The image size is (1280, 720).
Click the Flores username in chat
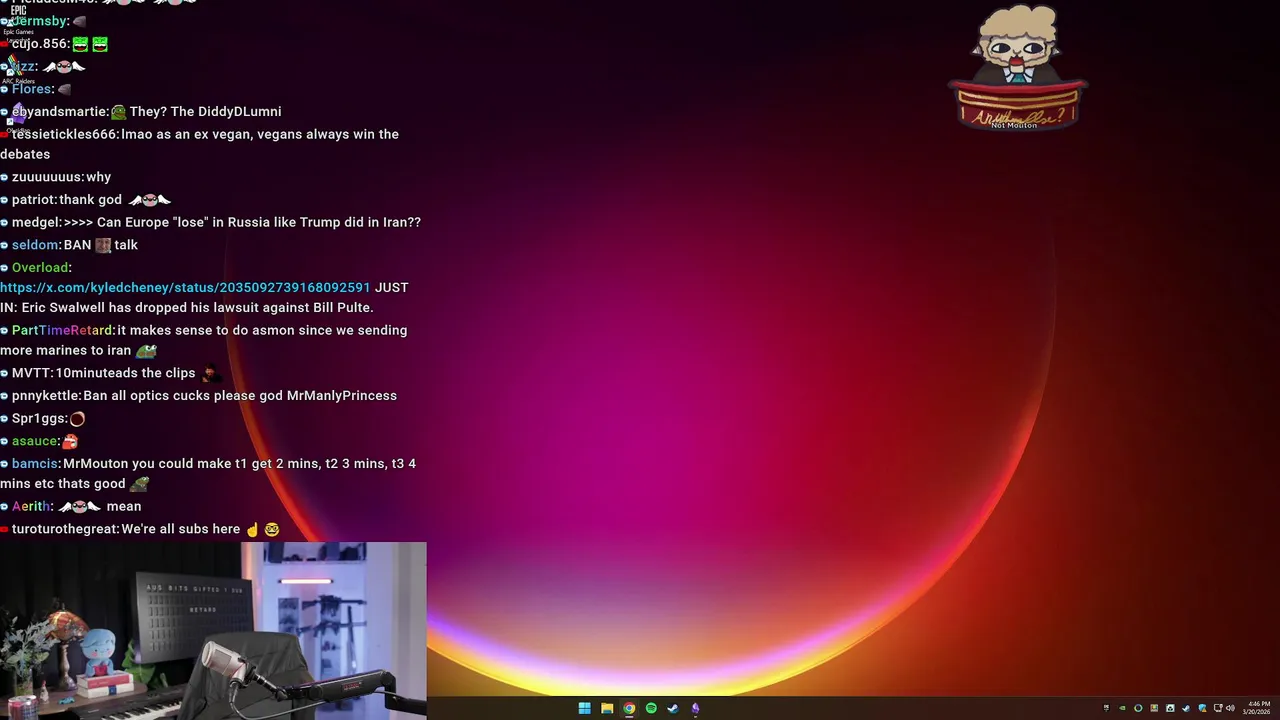pyautogui.click(x=31, y=89)
